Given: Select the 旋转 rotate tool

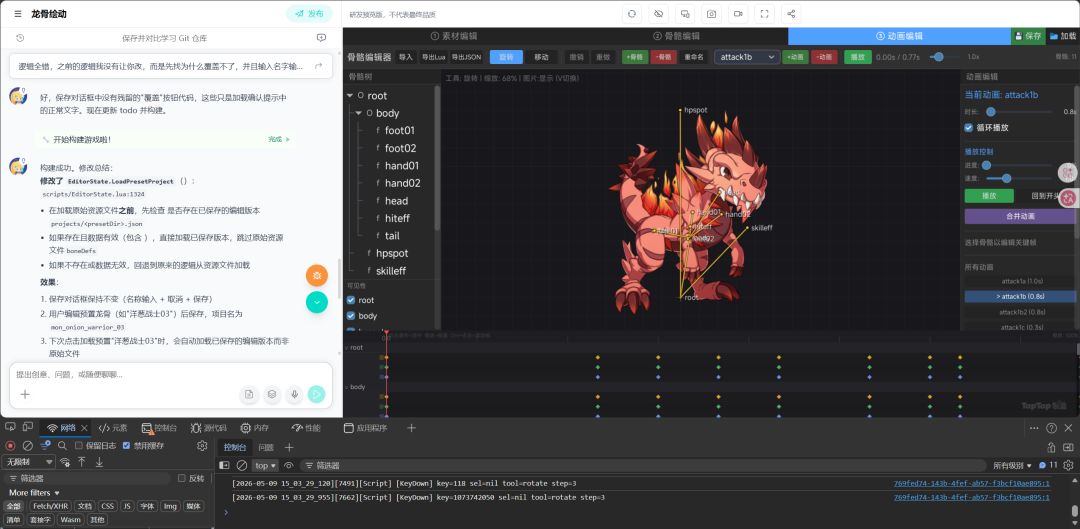Looking at the screenshot, I should click(x=506, y=57).
